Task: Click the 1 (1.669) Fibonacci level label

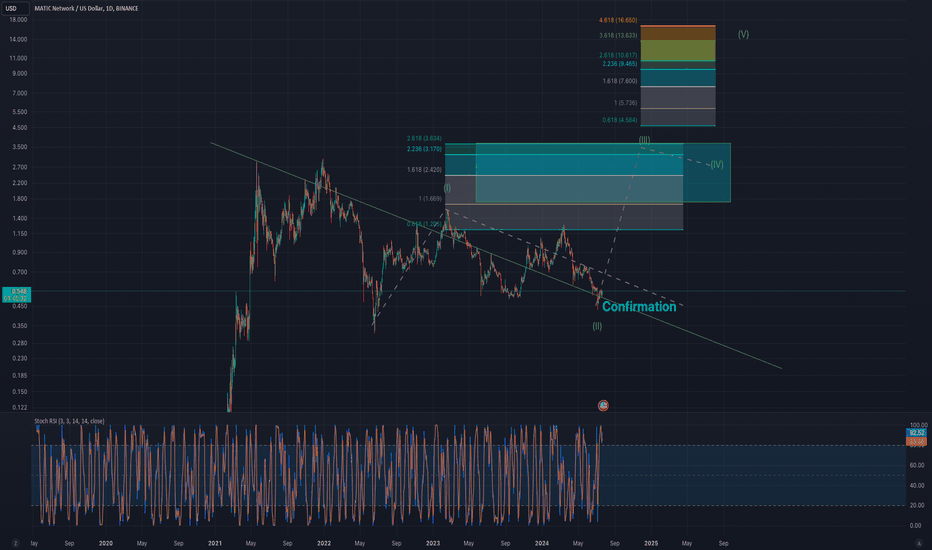Action: [430, 199]
